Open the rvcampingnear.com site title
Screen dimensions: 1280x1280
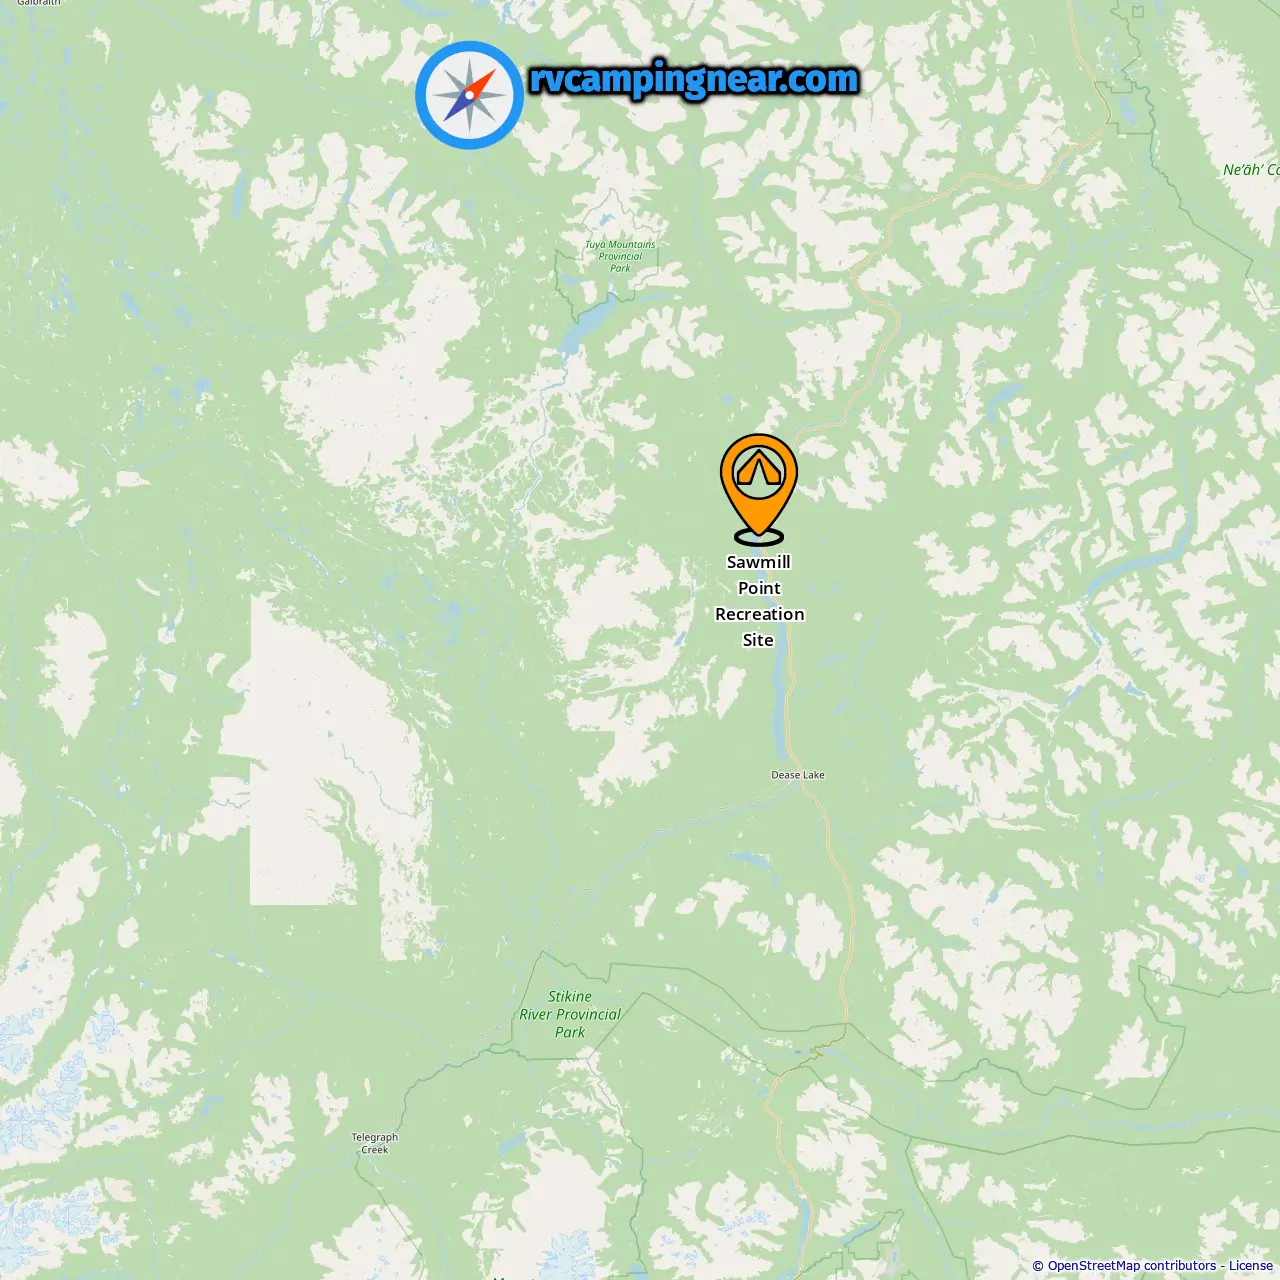[694, 80]
